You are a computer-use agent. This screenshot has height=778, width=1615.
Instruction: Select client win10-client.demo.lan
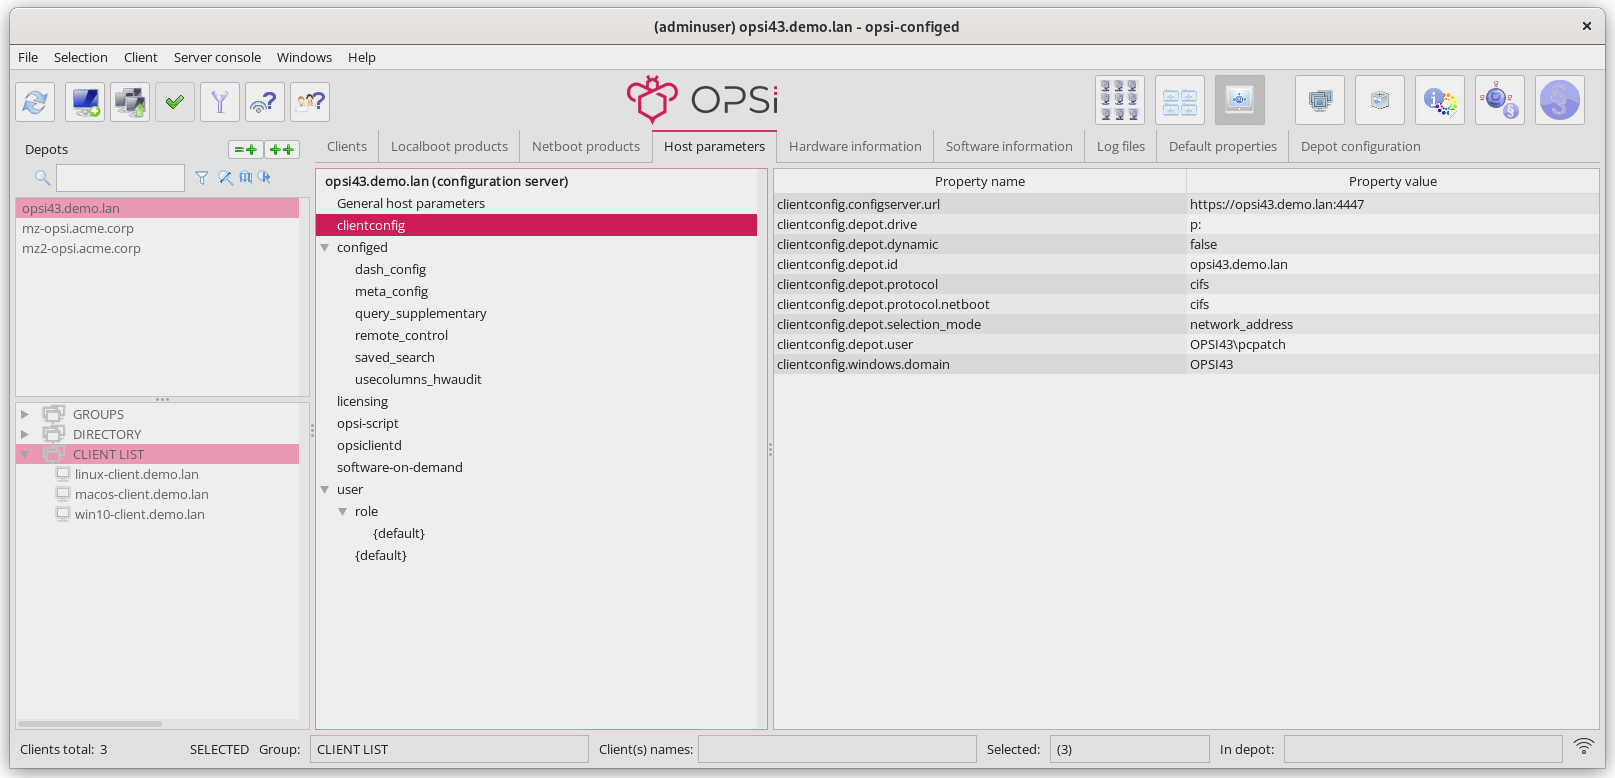coord(139,514)
